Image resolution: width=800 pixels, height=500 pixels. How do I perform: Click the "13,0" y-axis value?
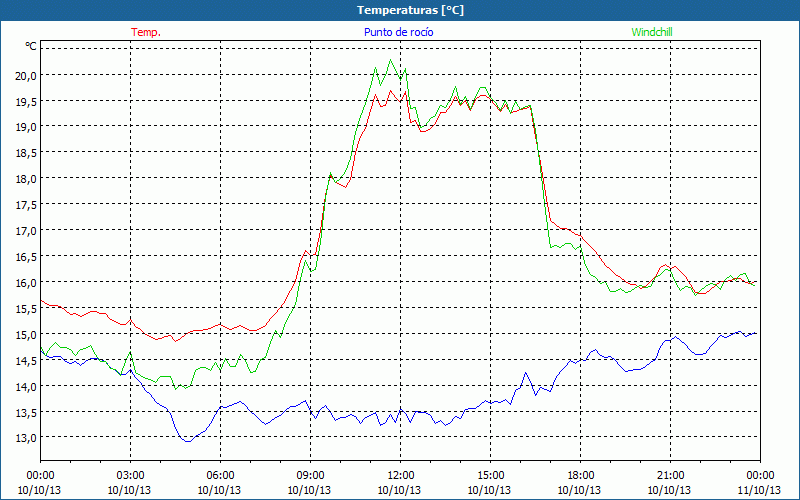point(27,438)
